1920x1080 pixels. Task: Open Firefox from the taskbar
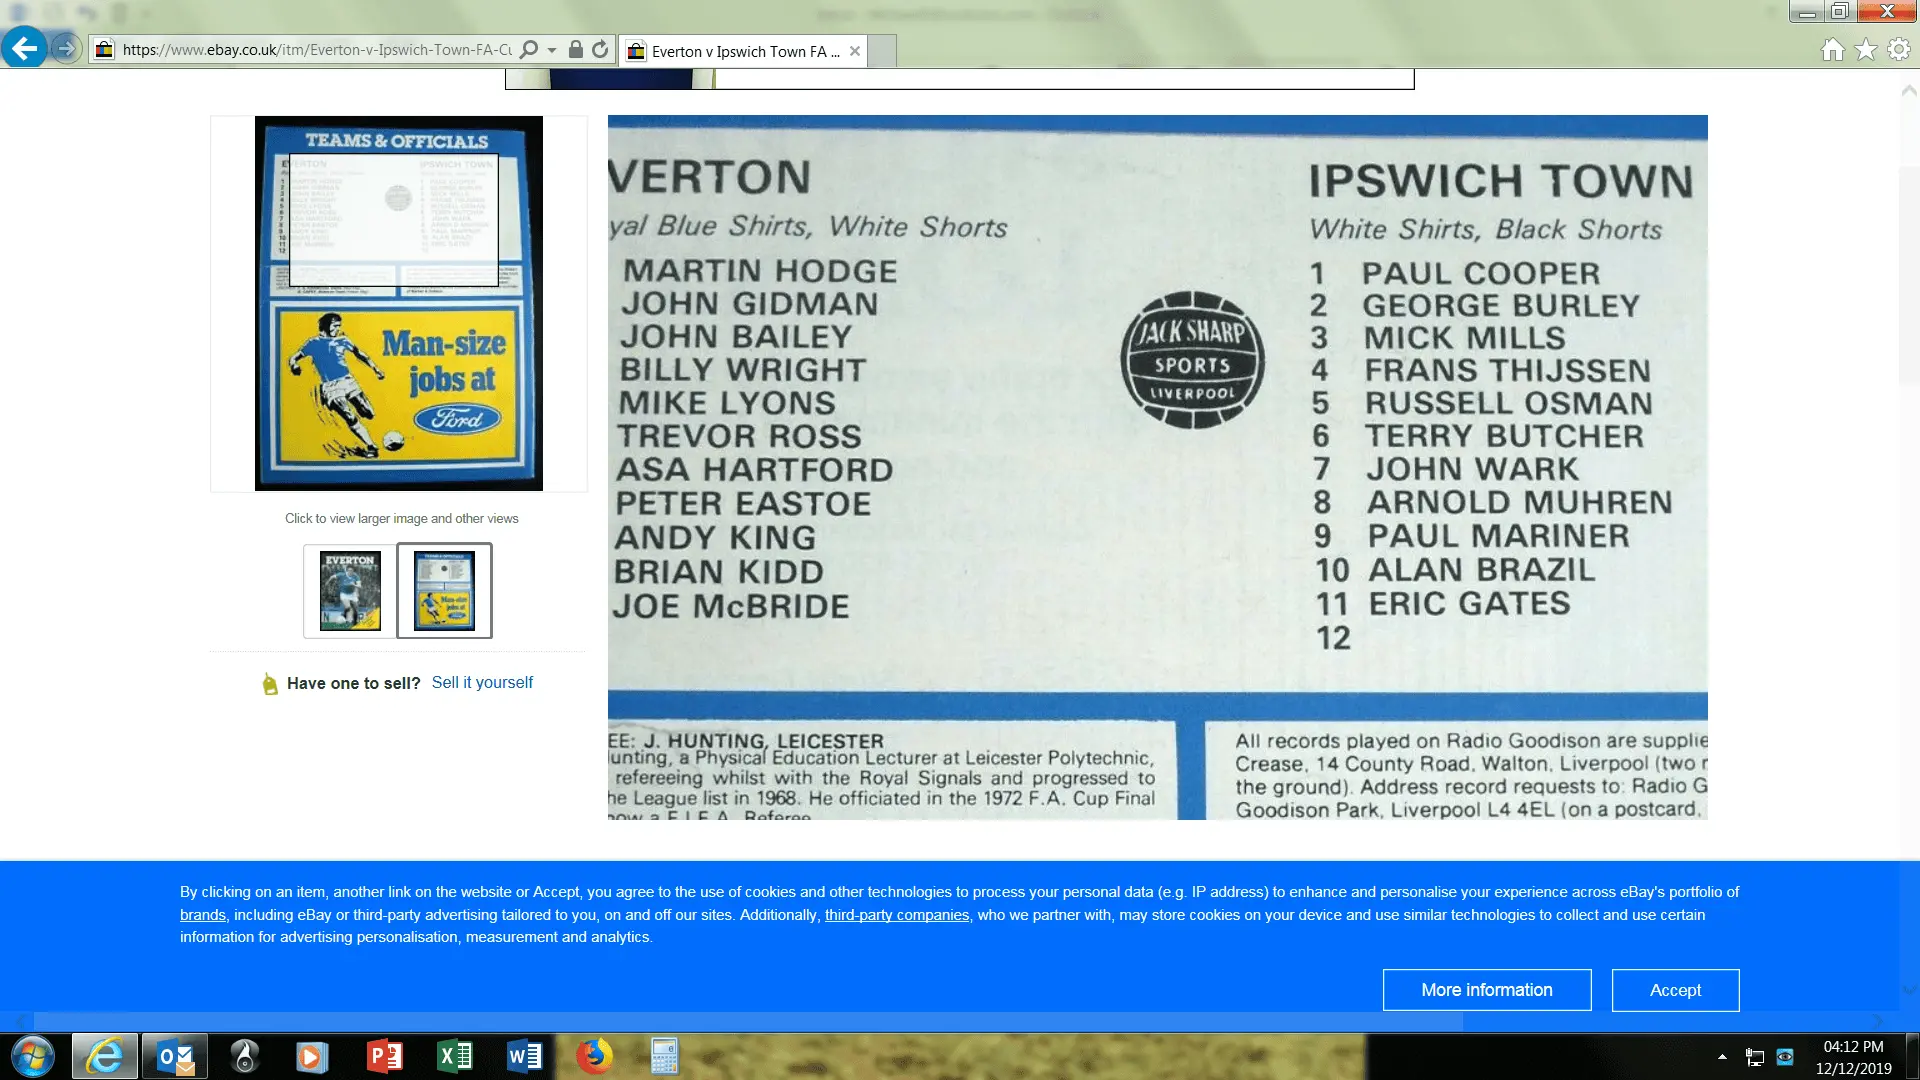coord(594,1056)
